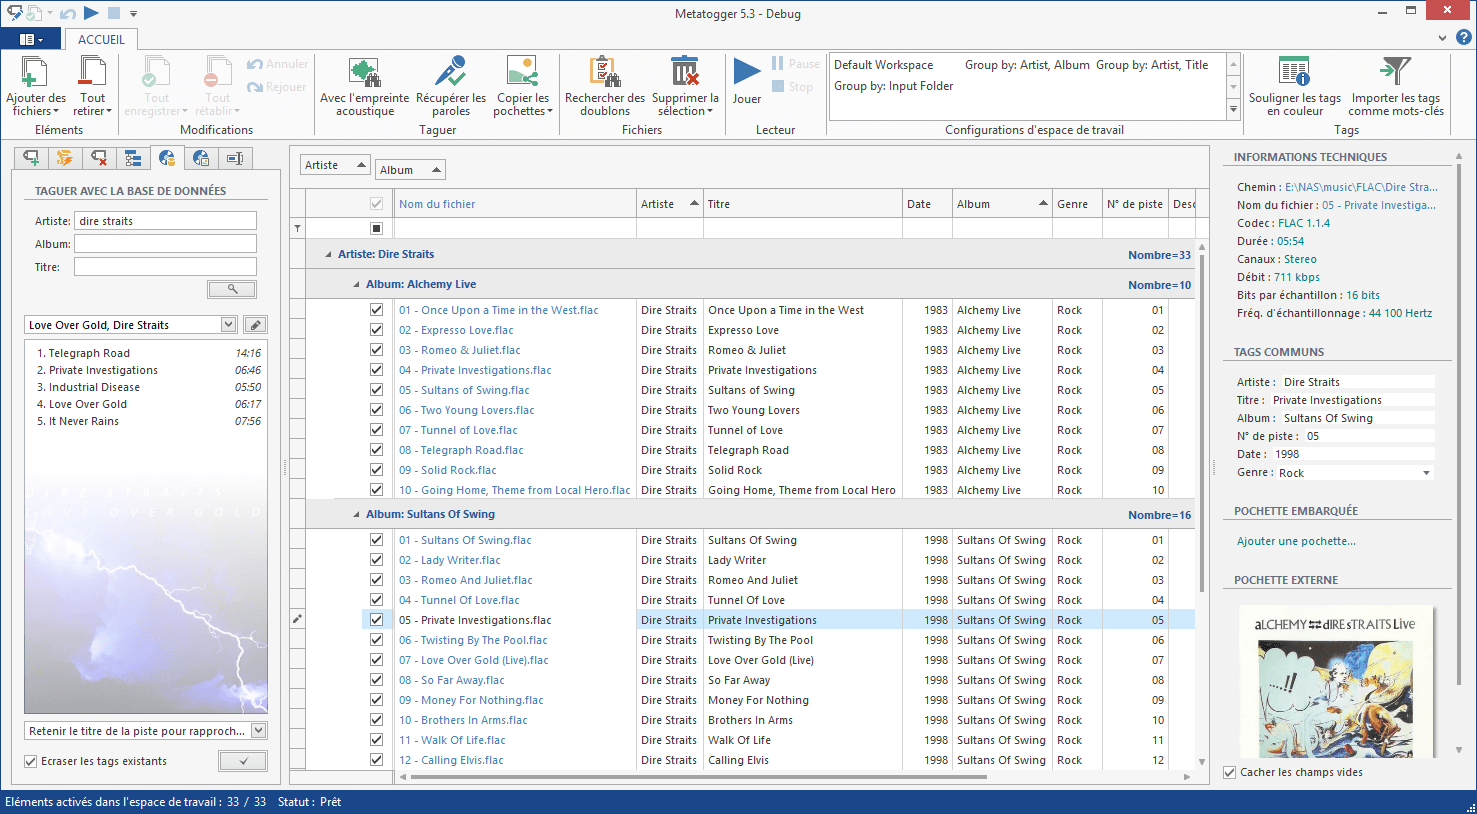This screenshot has height=814, width=1477.
Task: Open the file path link in Chemin
Action: [1360, 187]
